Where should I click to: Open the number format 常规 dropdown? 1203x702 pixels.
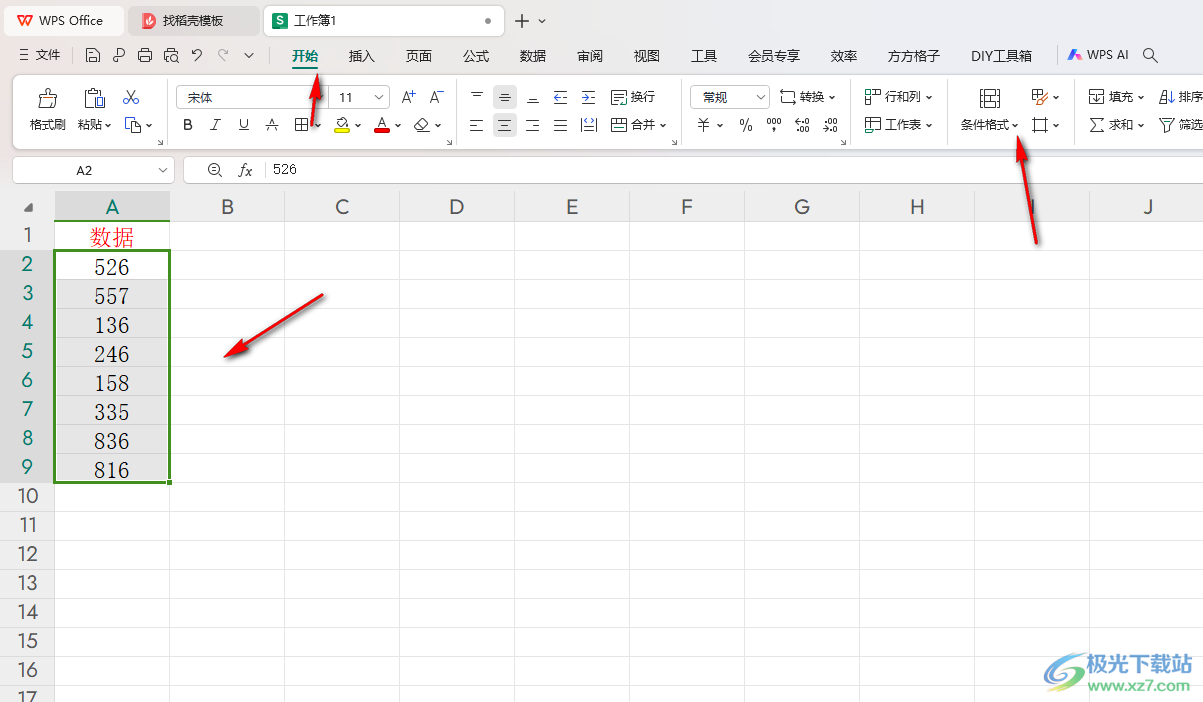(760, 97)
